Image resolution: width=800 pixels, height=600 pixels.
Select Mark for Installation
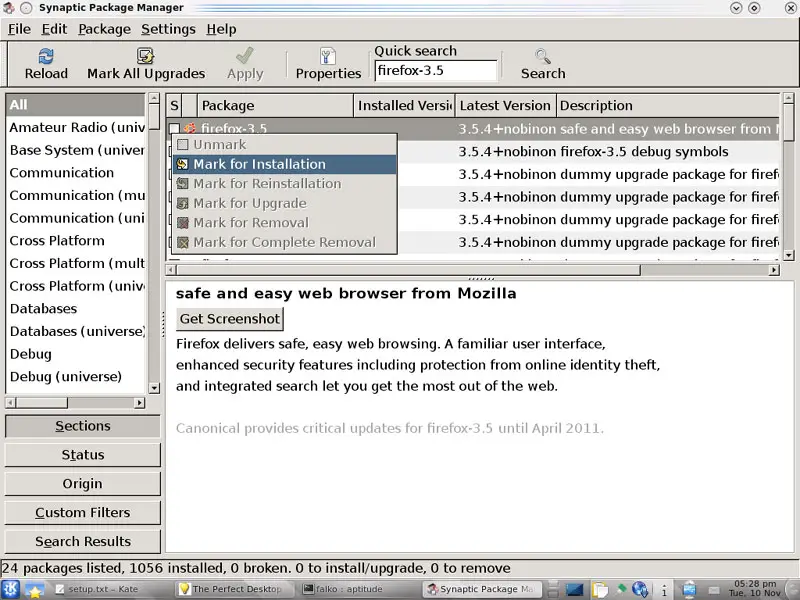pyautogui.click(x=285, y=164)
